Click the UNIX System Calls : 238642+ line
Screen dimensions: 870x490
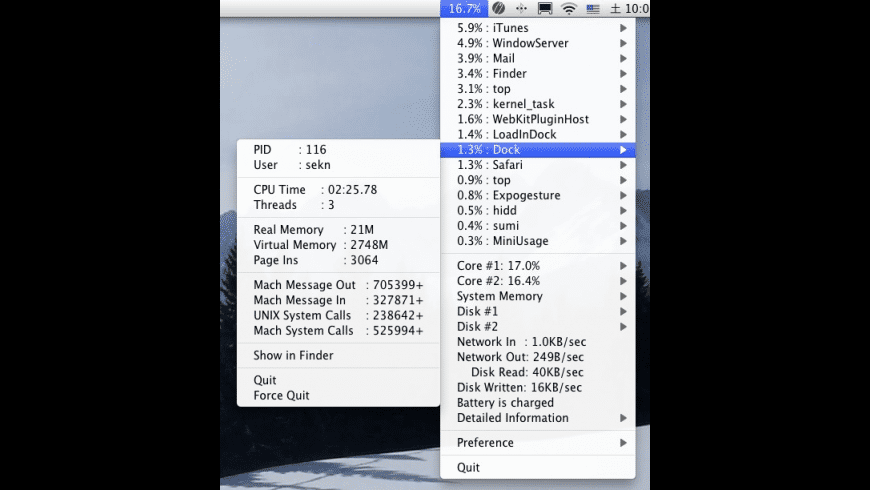338,316
